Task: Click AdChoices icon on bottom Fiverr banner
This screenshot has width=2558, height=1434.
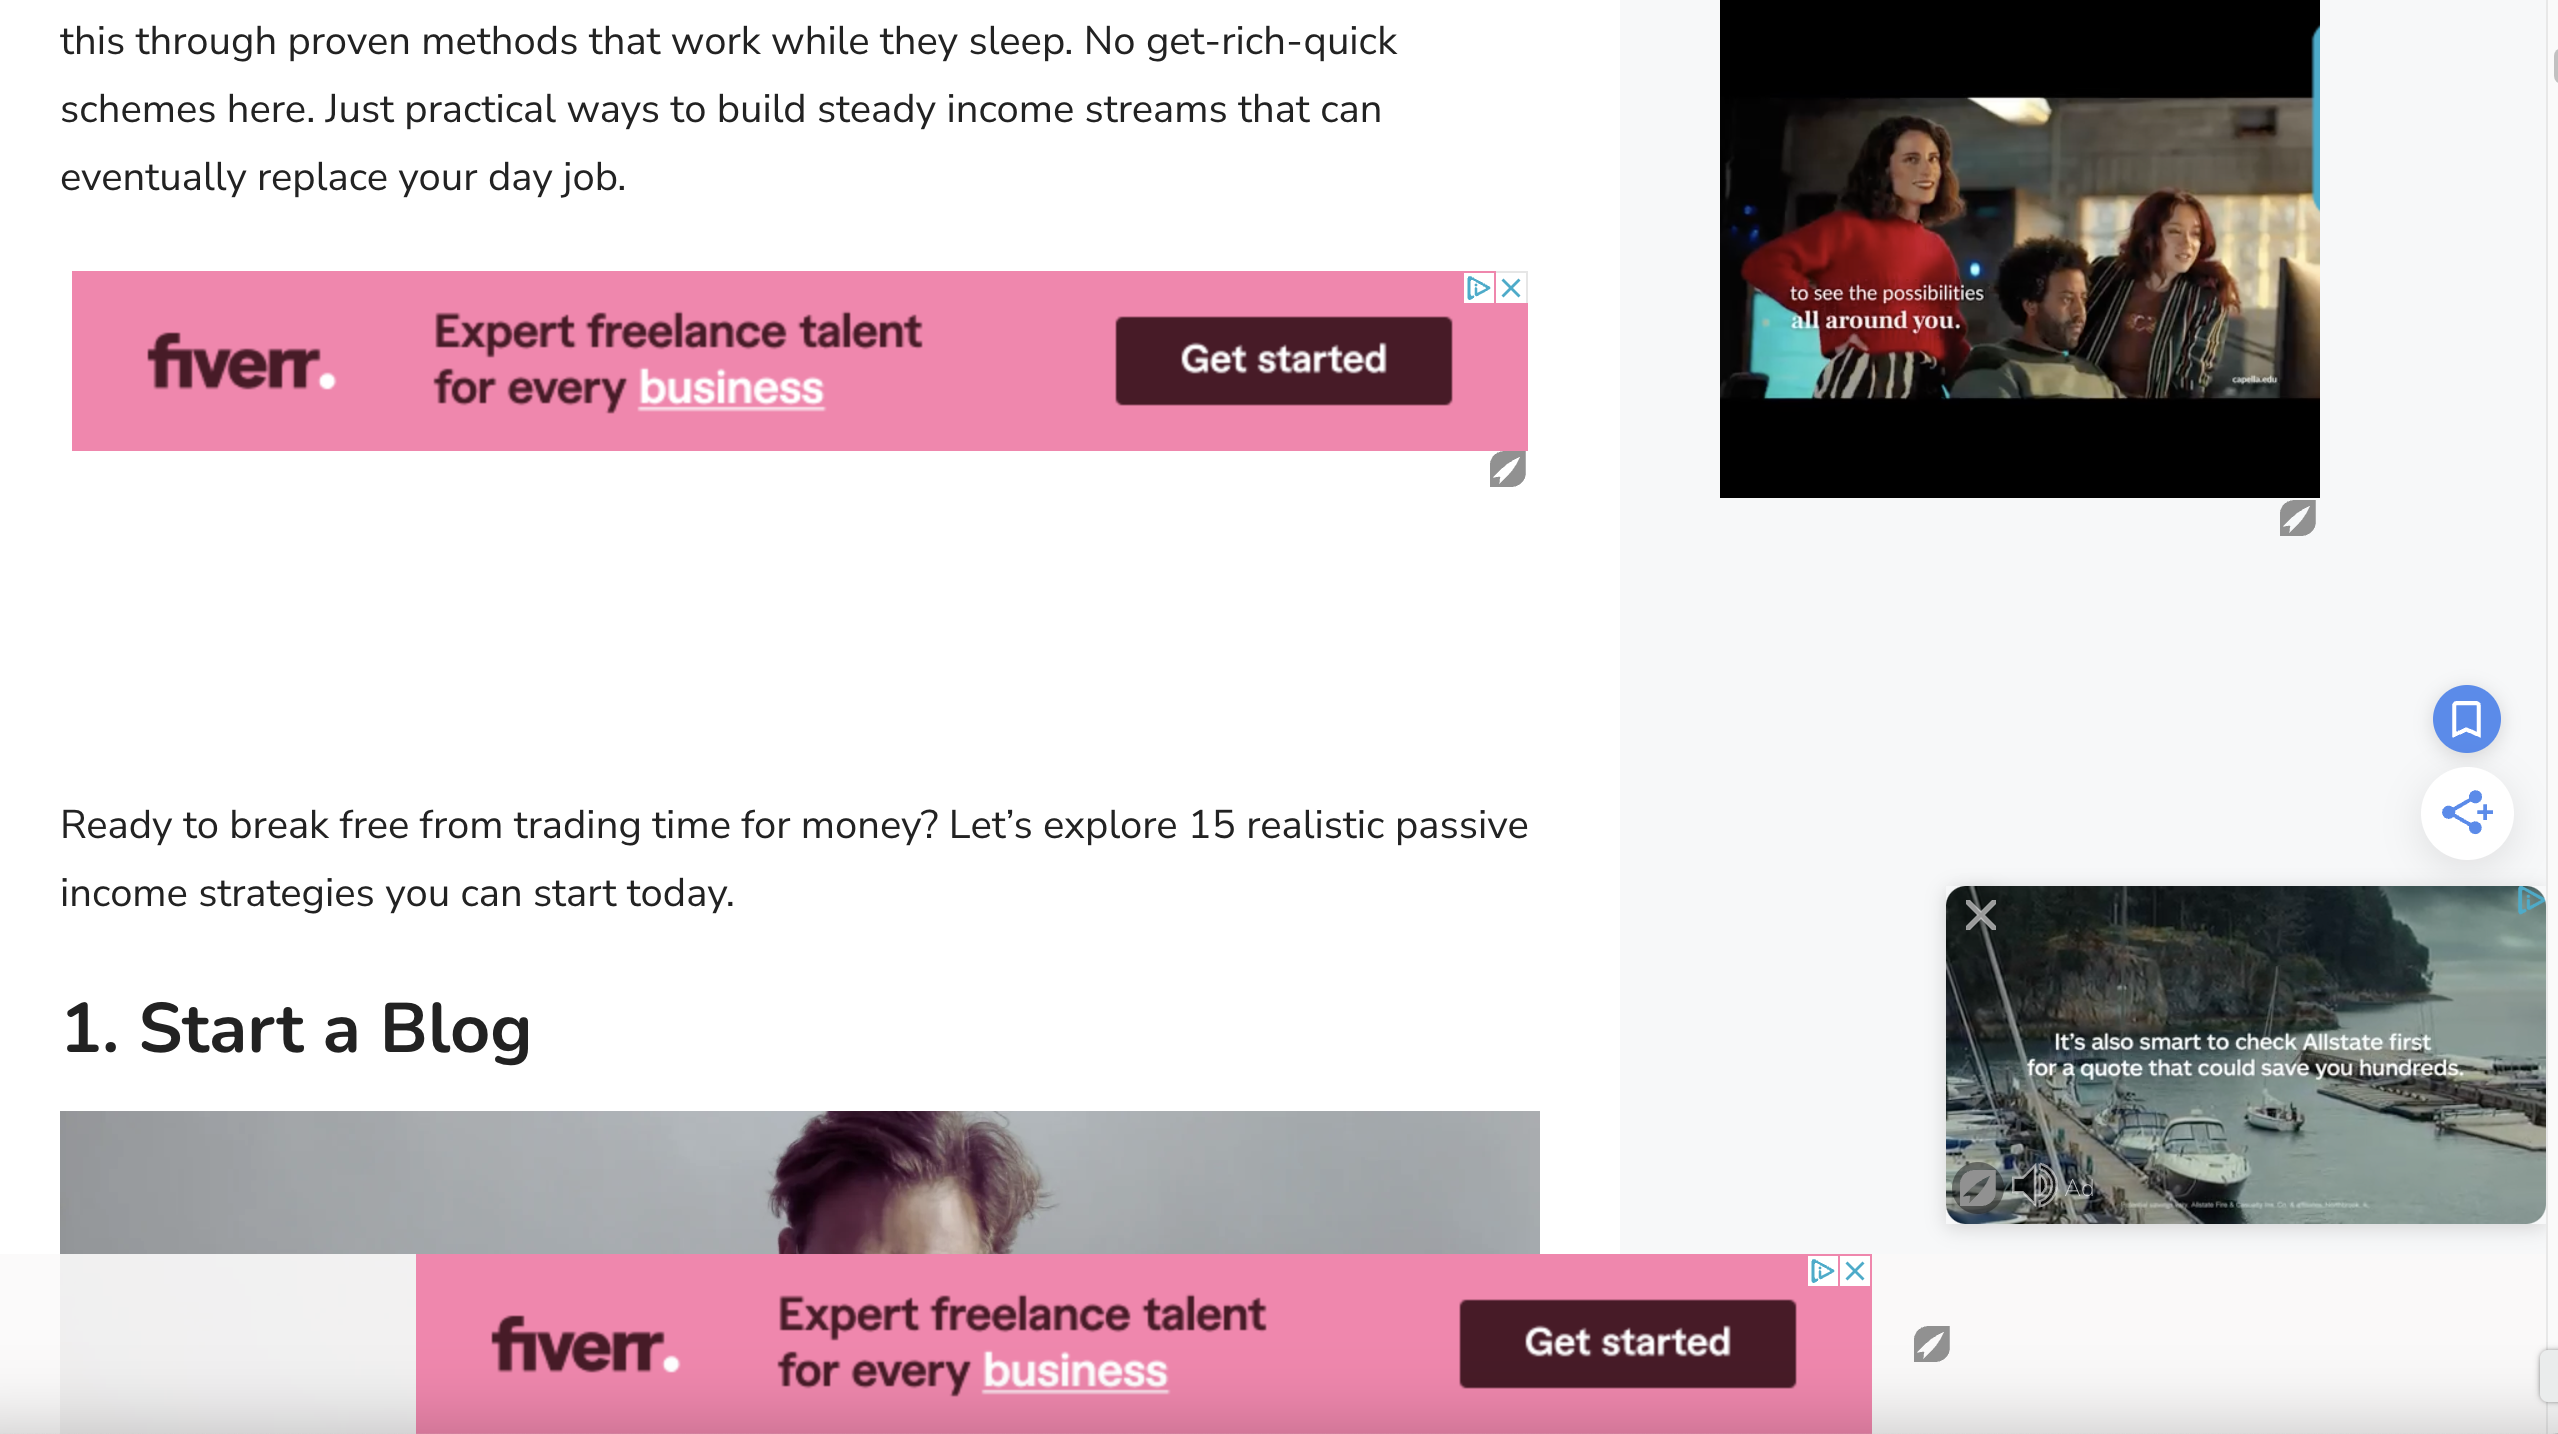Action: click(1822, 1271)
